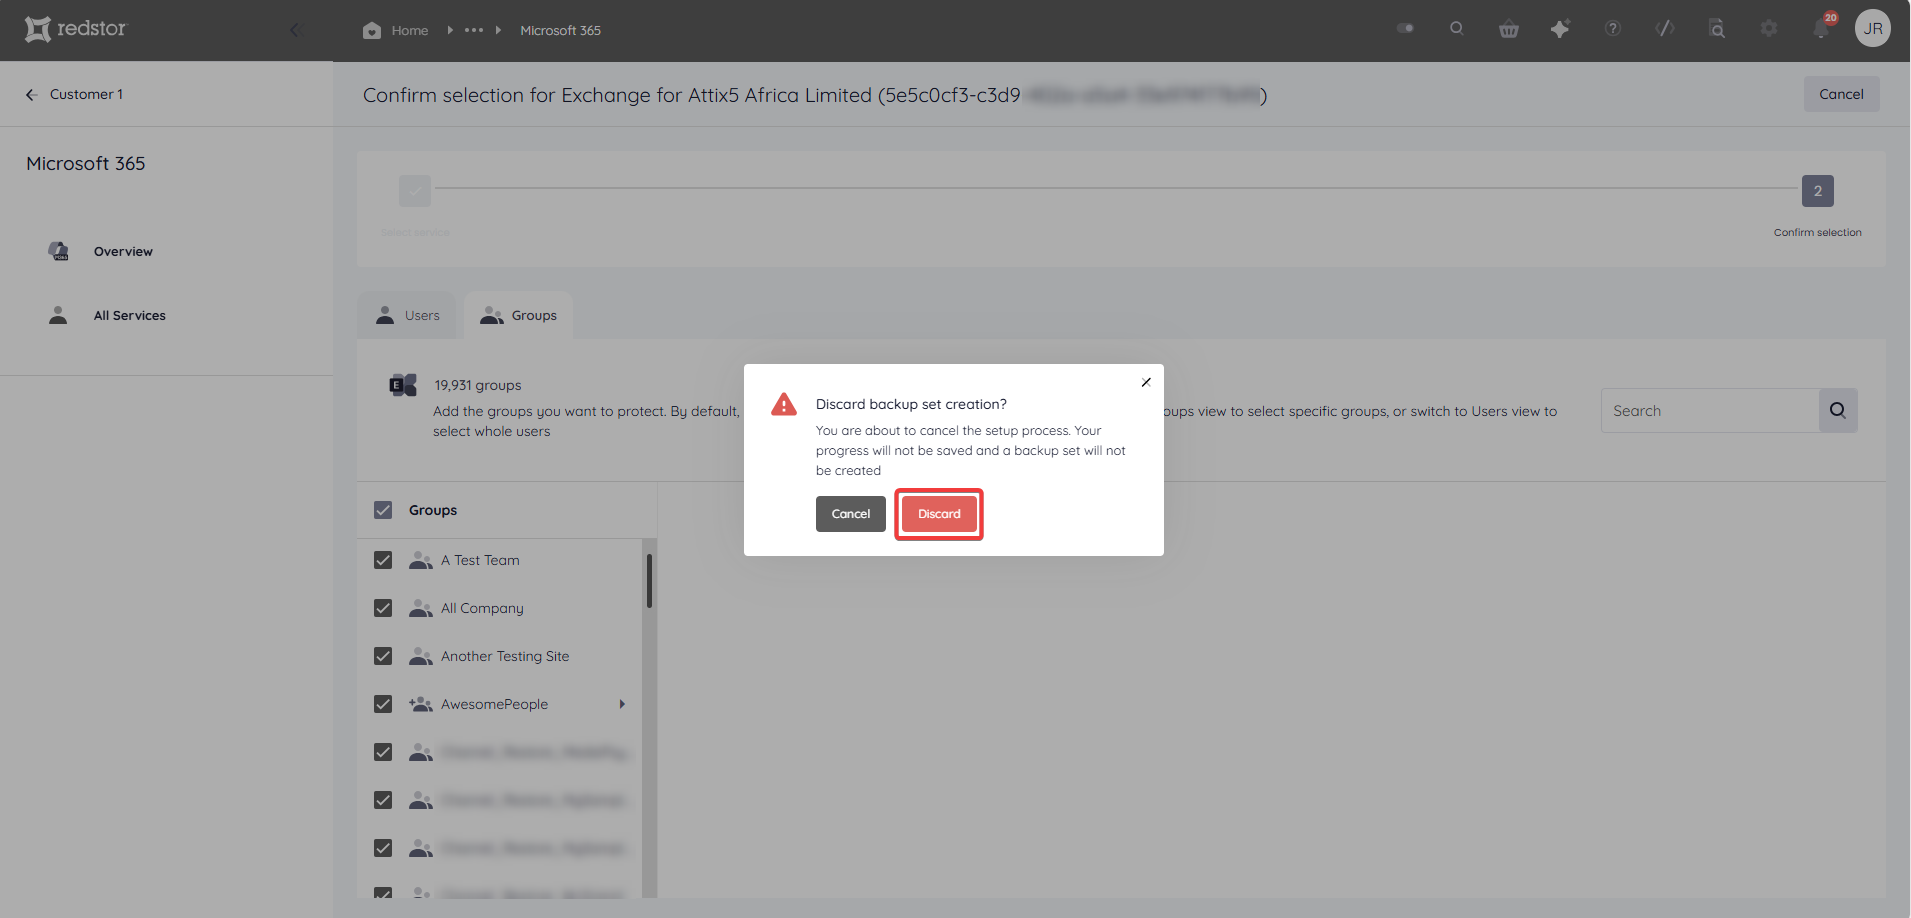Uncheck the A Test Team checkbox
Viewport: 1911px width, 918px height.
click(383, 560)
